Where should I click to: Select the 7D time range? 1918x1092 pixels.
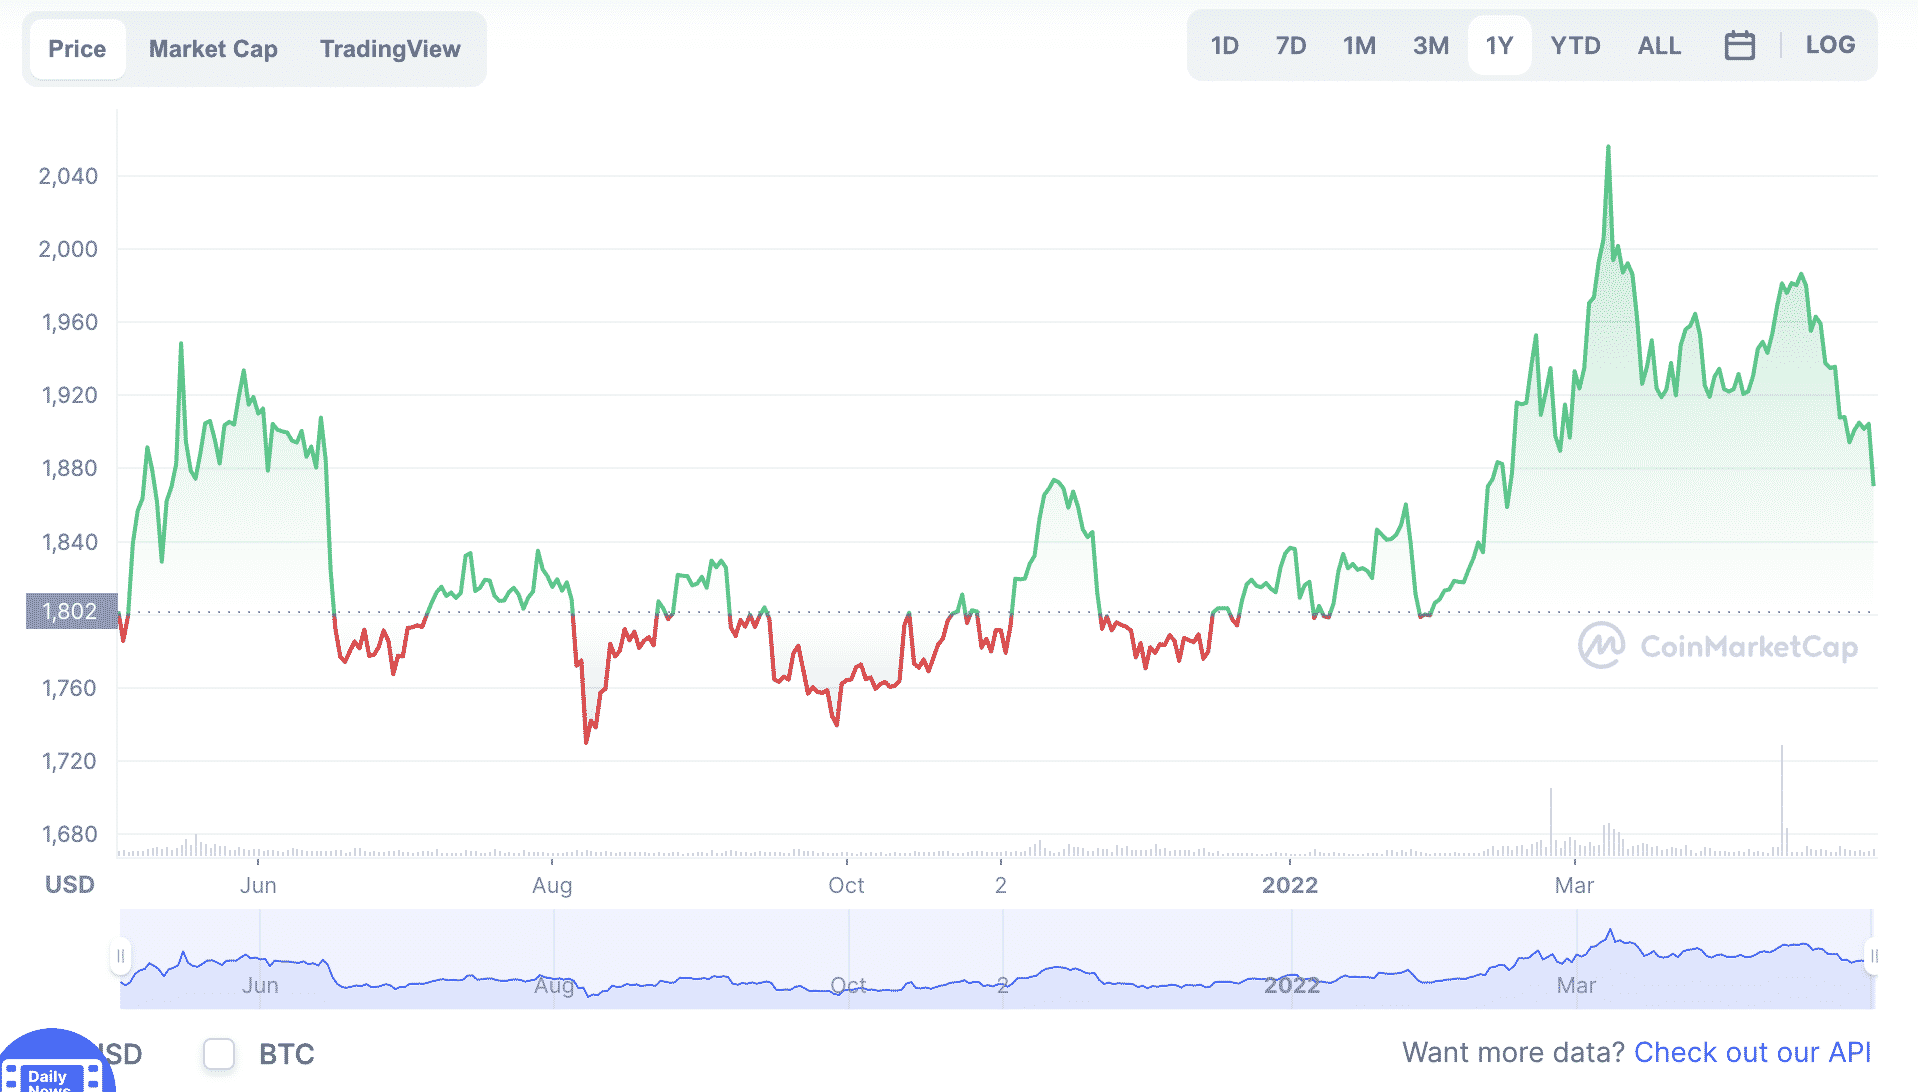point(1291,45)
